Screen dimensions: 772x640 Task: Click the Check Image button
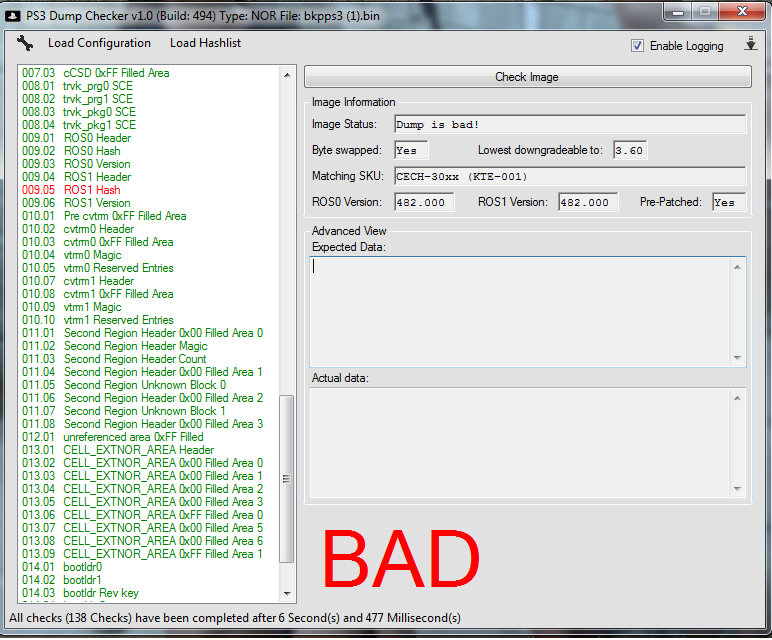(527, 77)
